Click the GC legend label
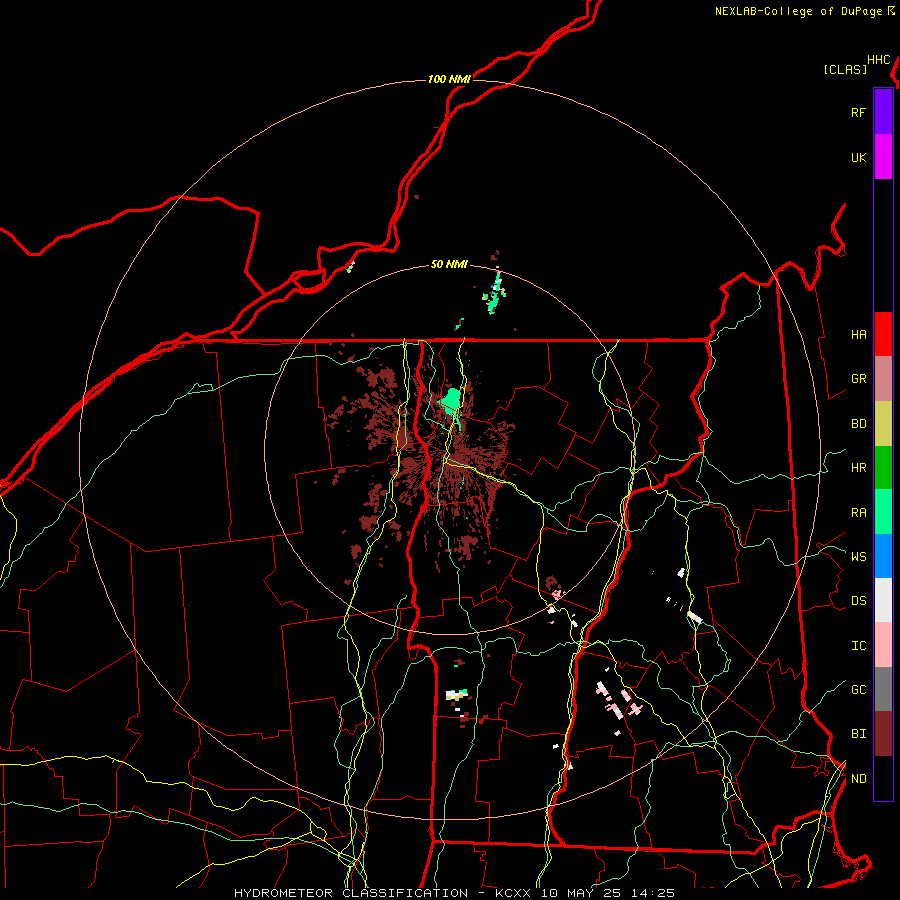This screenshot has height=900, width=900. pos(858,690)
